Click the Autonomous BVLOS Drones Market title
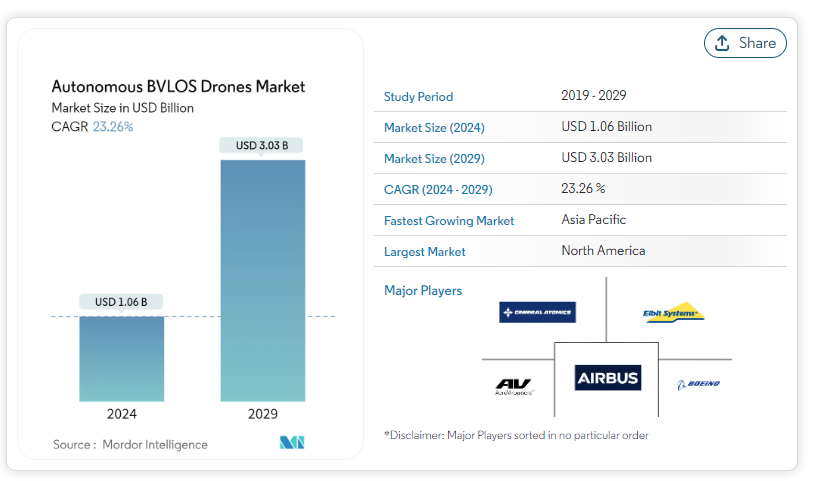814x481 pixels. 178,87
